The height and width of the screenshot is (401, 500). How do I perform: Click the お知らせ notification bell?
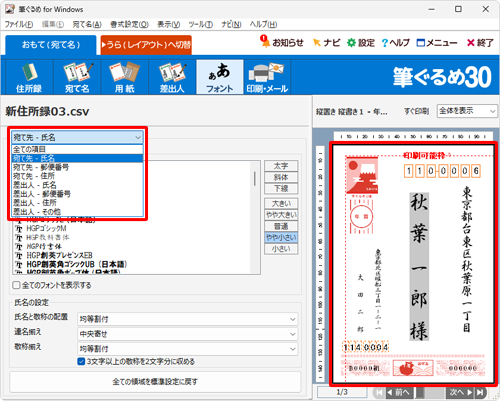282,42
